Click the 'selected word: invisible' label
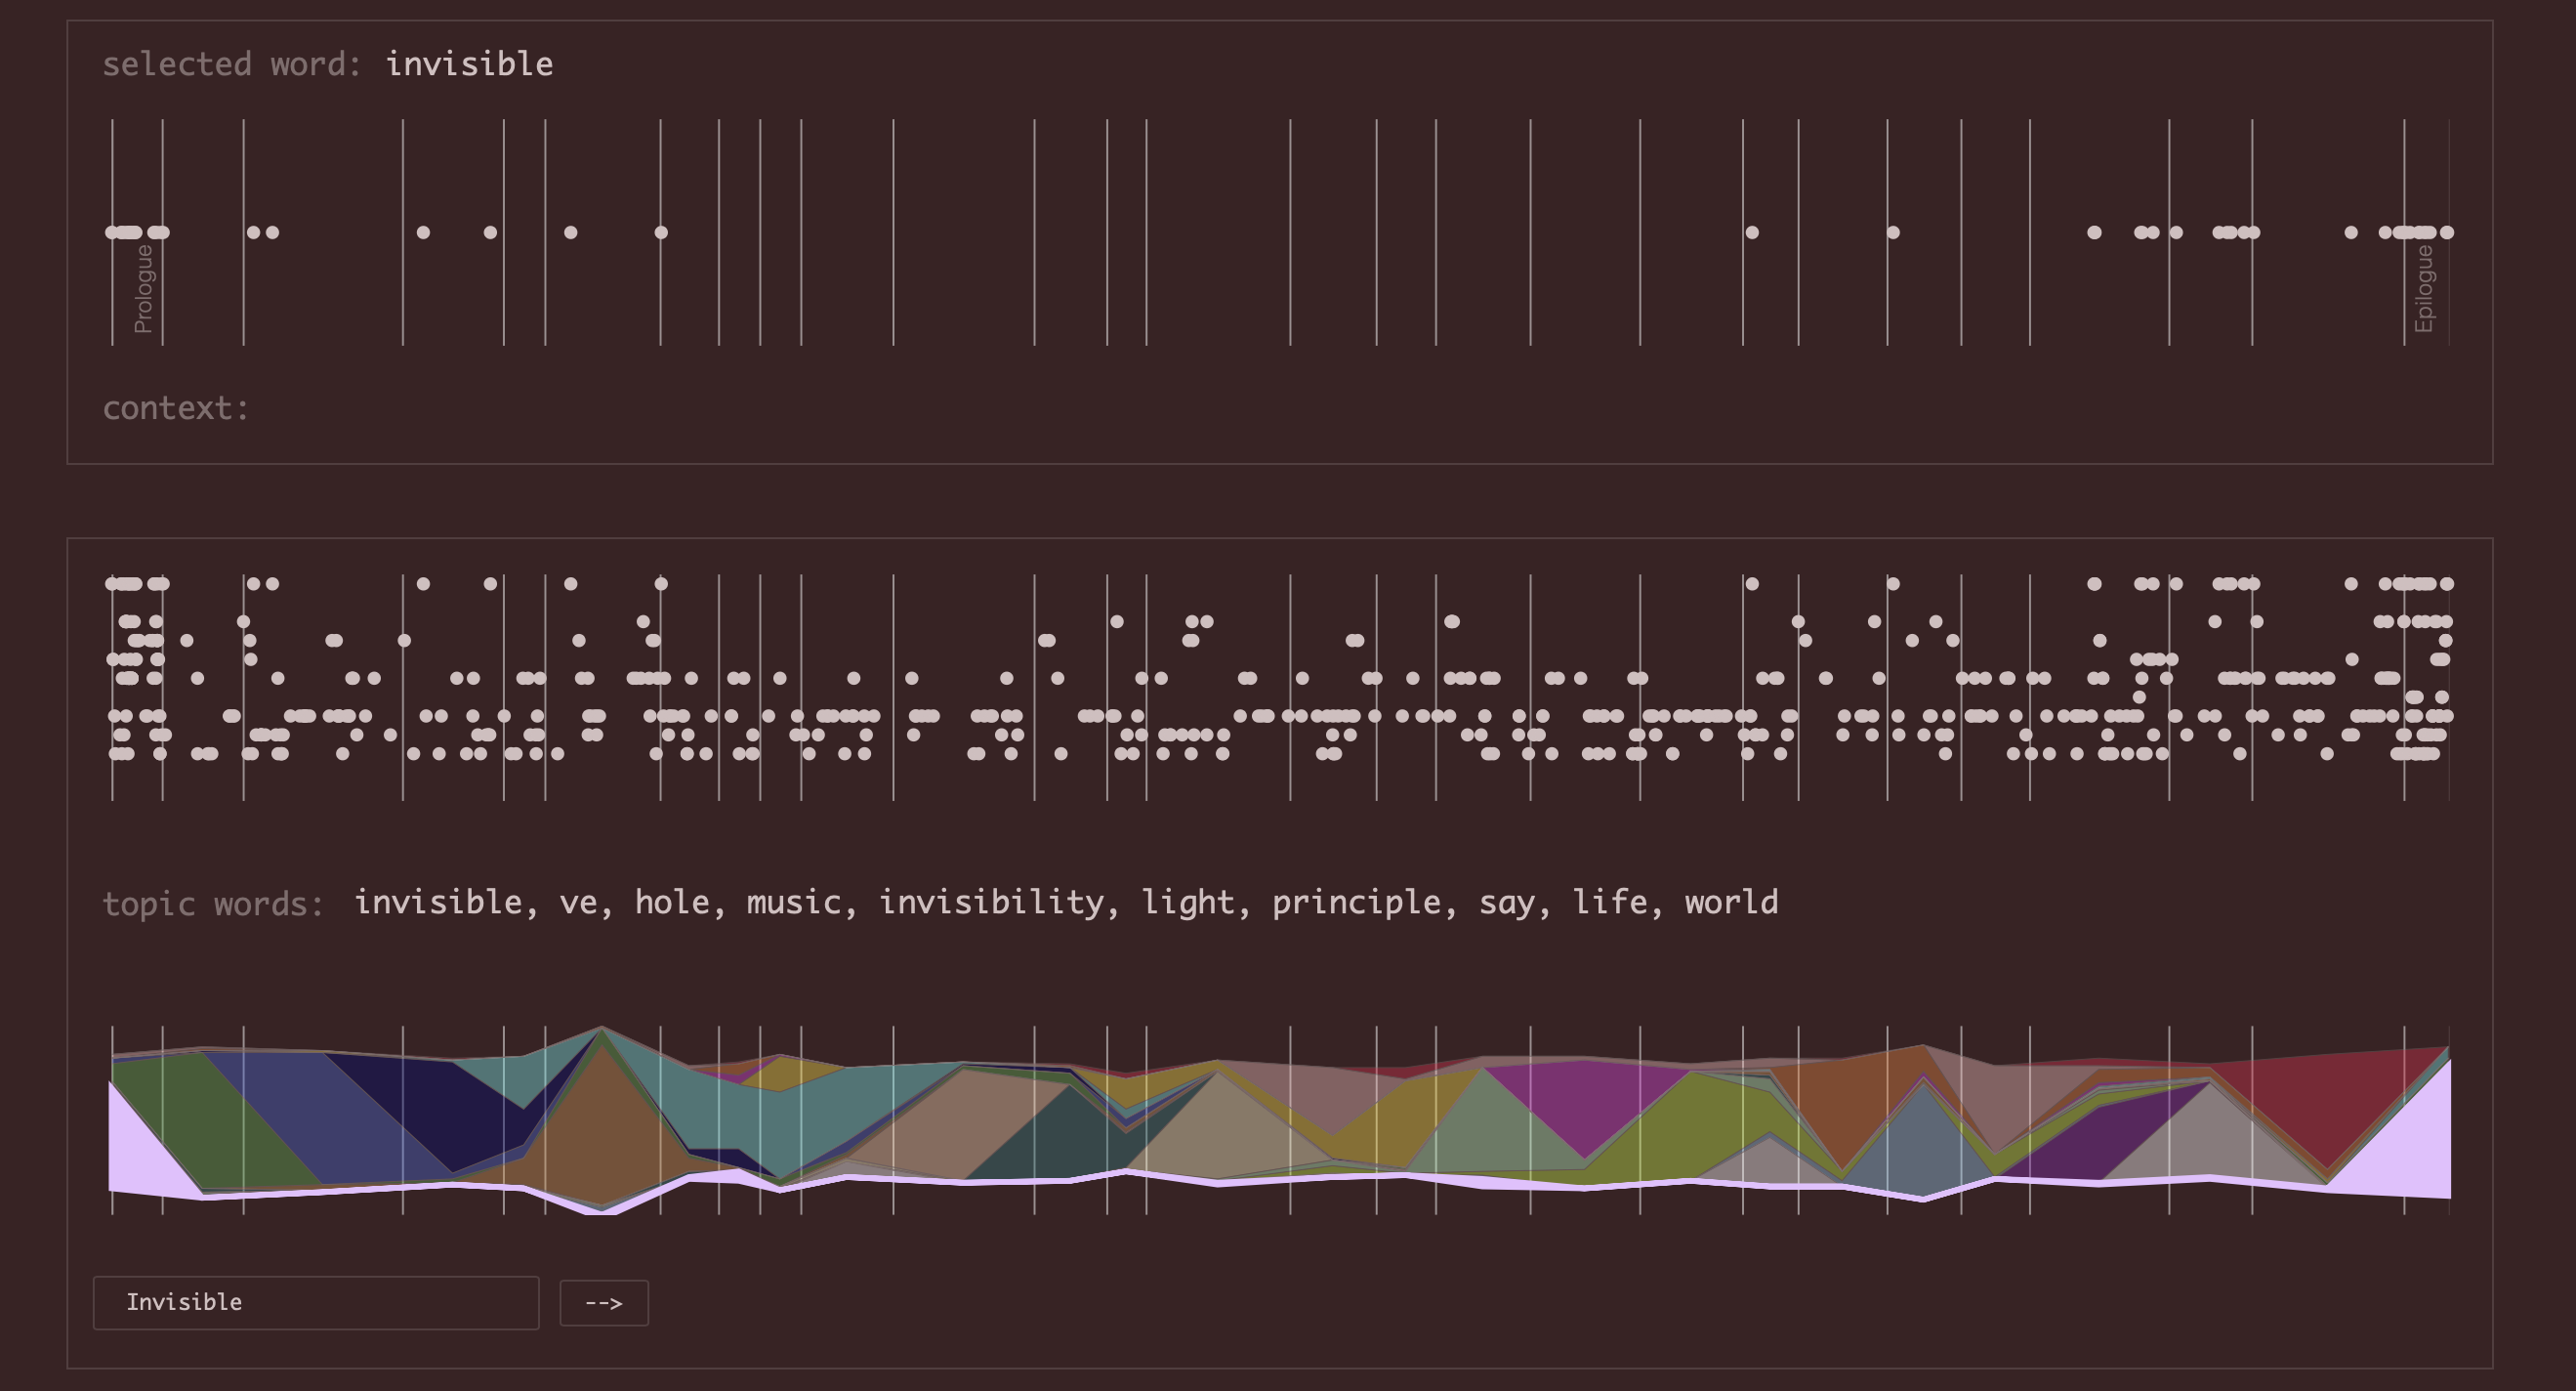Screen dimensions: 2576x1391 click(330, 63)
